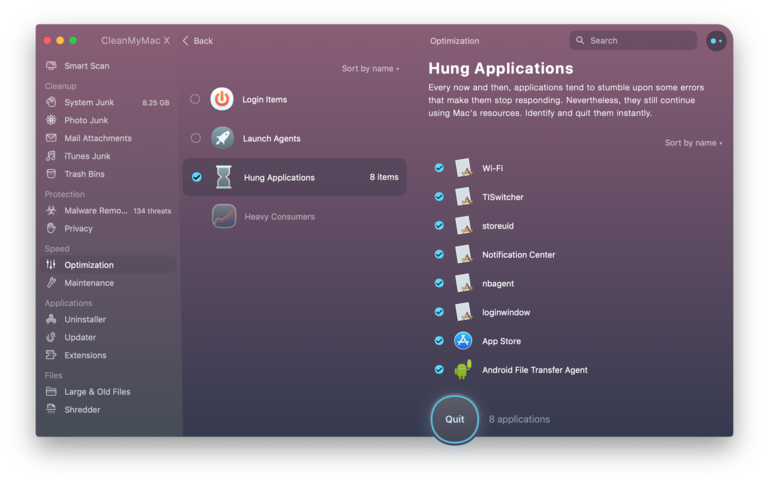Click the Malware Removal biohazard icon
Viewport: 769px width, 484px height.
[x=51, y=210]
